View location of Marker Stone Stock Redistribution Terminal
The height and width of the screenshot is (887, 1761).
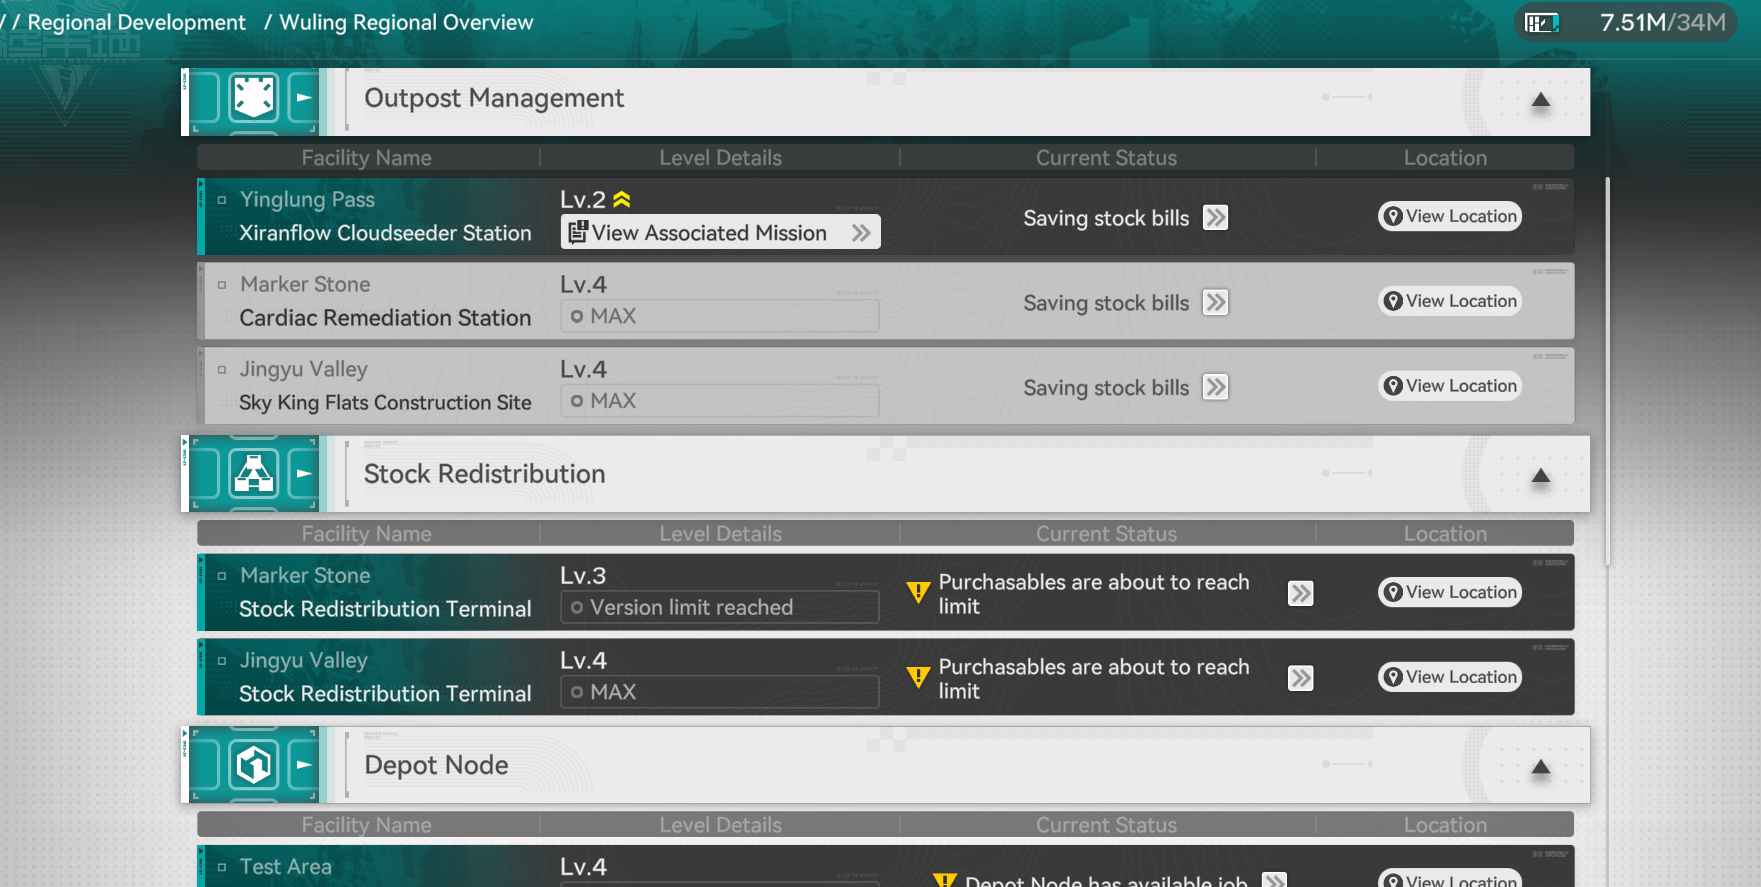1450,592
